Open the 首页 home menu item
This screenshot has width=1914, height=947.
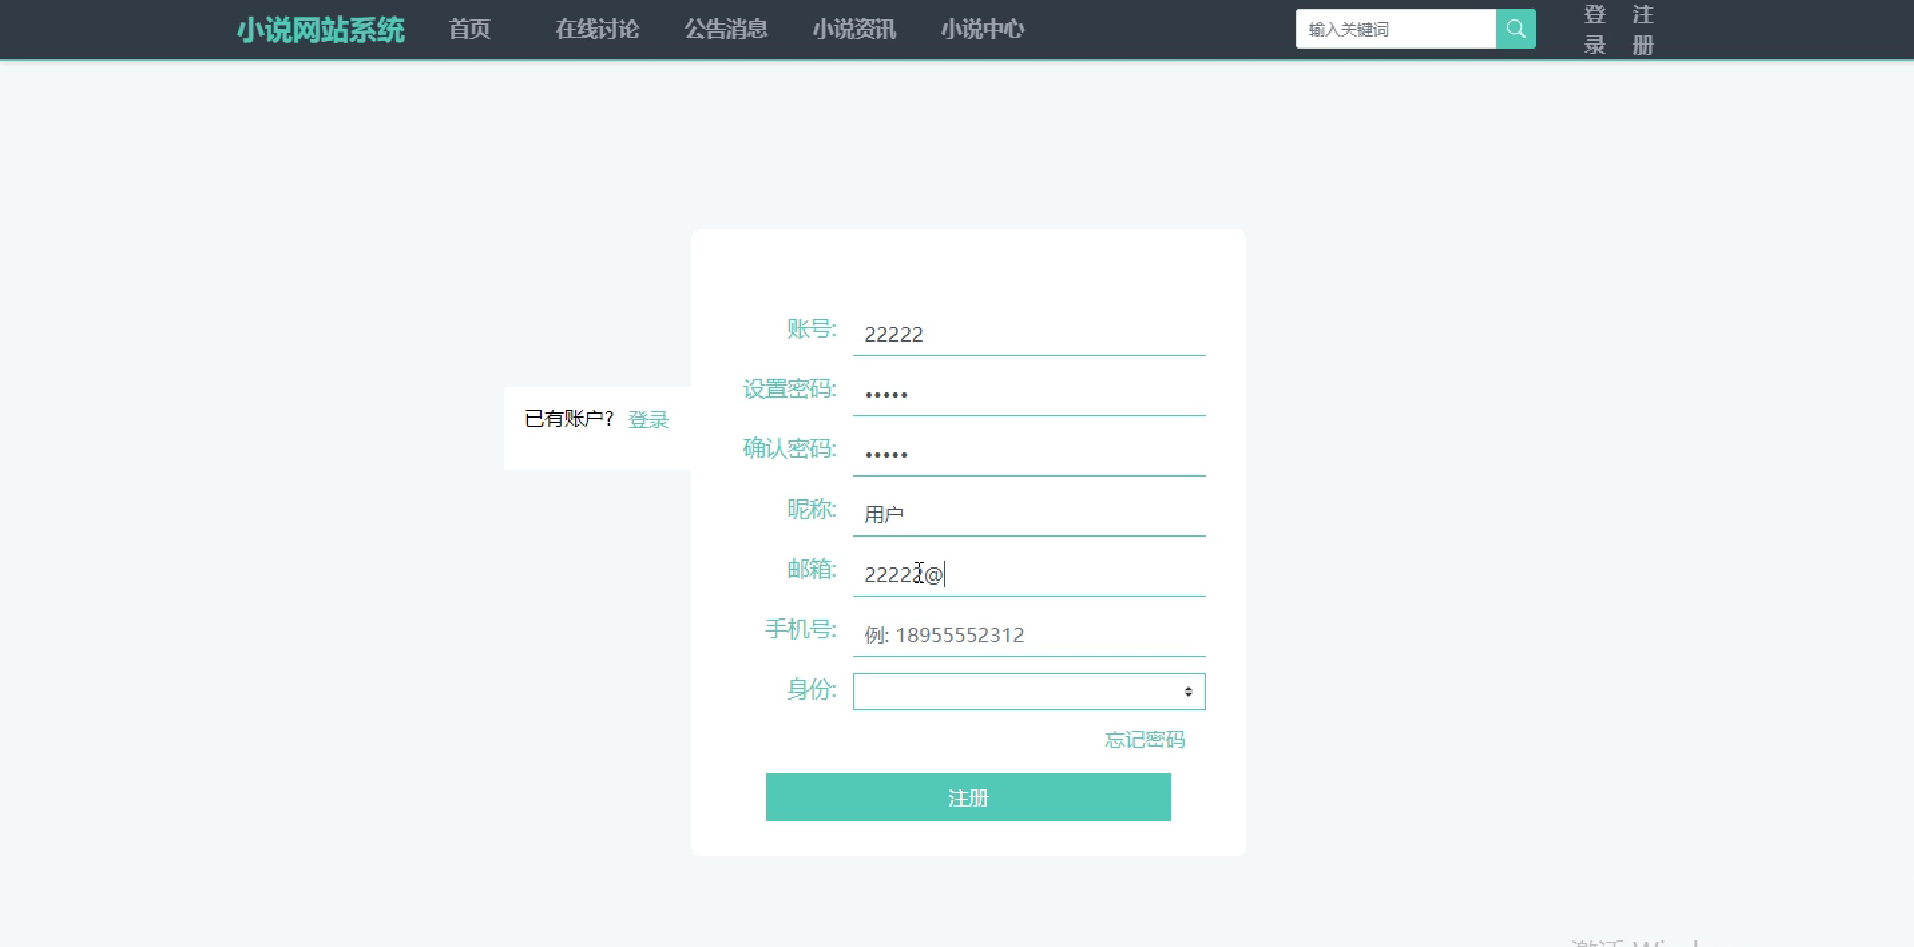coord(469,29)
